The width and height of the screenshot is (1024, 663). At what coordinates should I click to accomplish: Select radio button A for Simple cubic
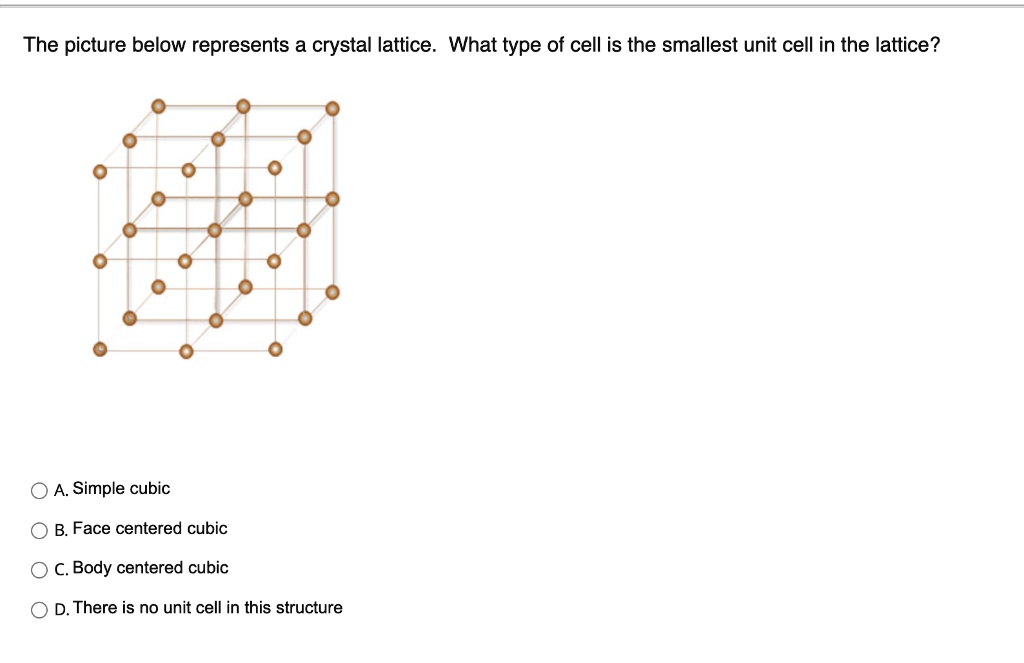[38, 490]
